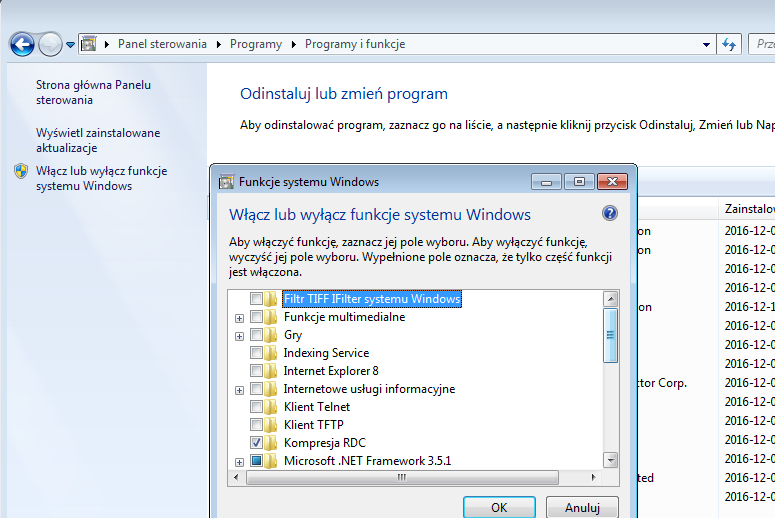The width and height of the screenshot is (775, 518).
Task: Check Internetowe usługi informacyjne checkbox
Action: click(256, 388)
